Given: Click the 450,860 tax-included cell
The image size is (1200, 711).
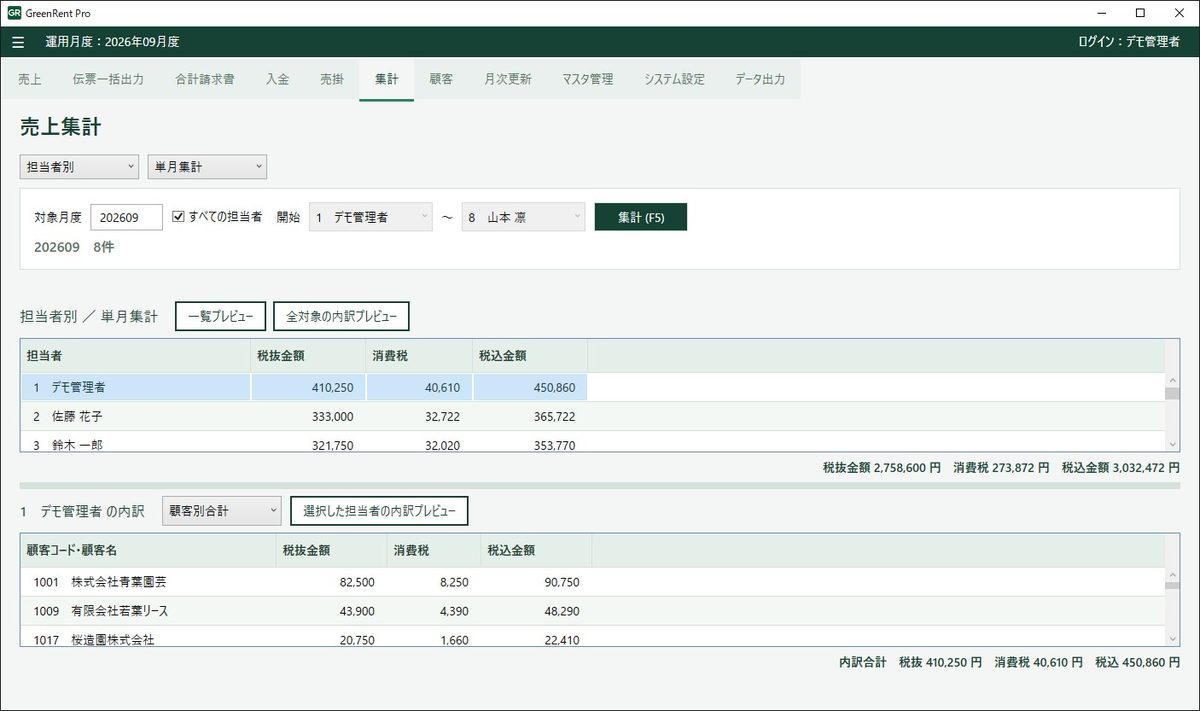Looking at the screenshot, I should (530, 387).
